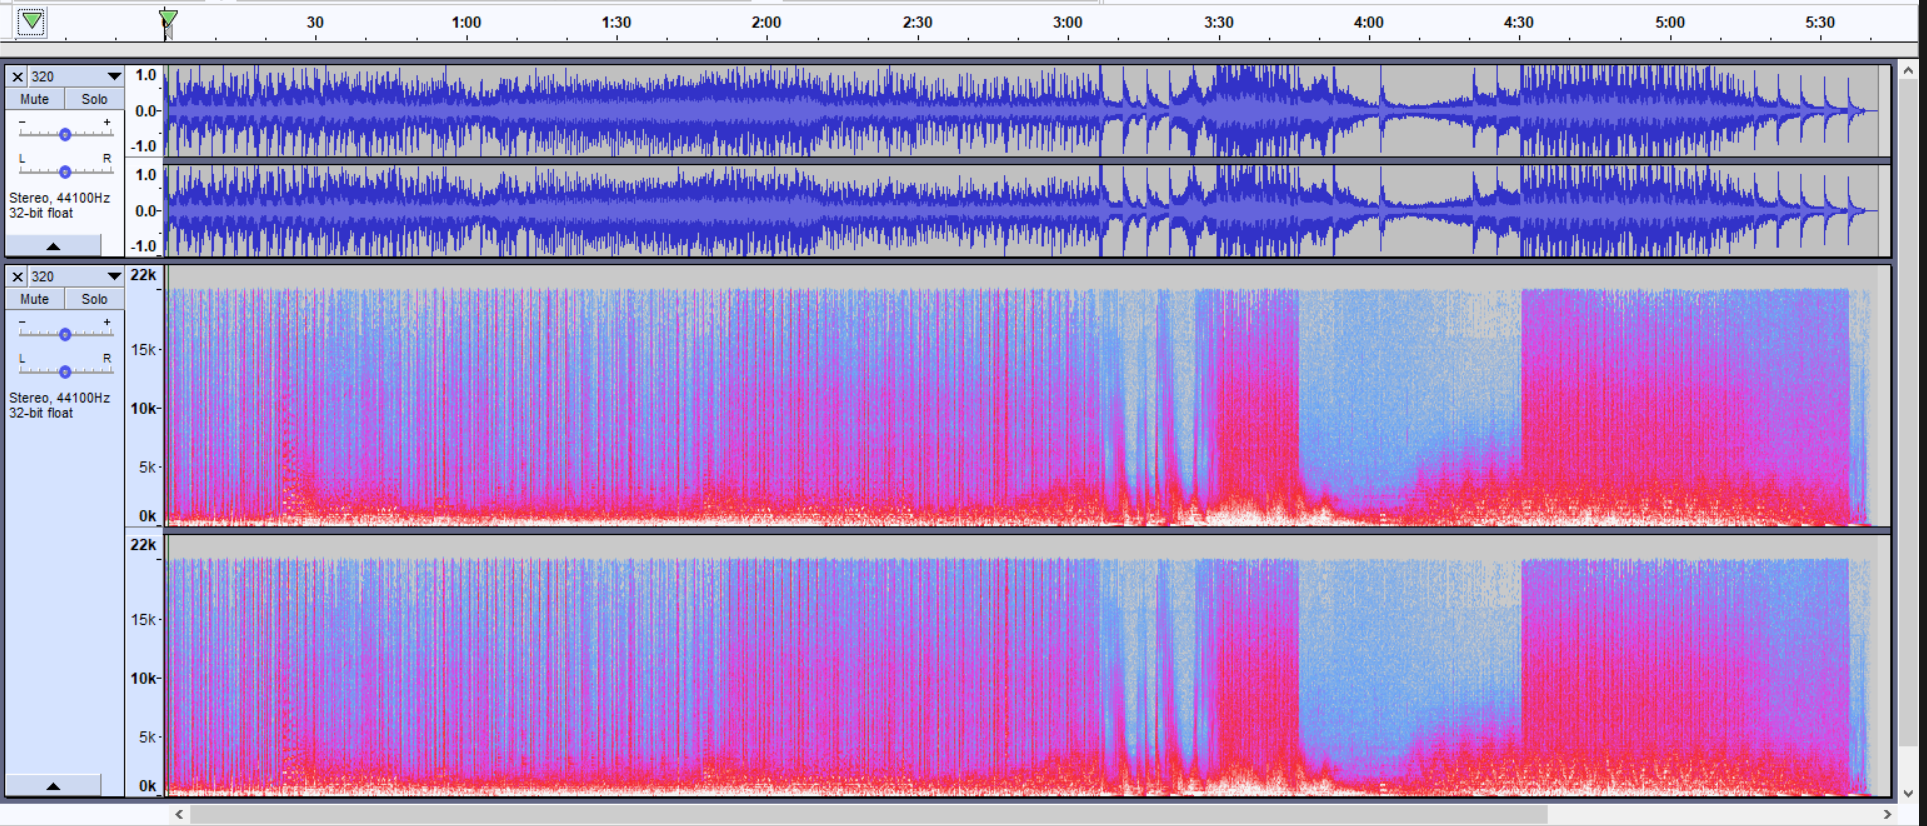
Task: Collapse the lower spectrogram track
Action: point(53,786)
